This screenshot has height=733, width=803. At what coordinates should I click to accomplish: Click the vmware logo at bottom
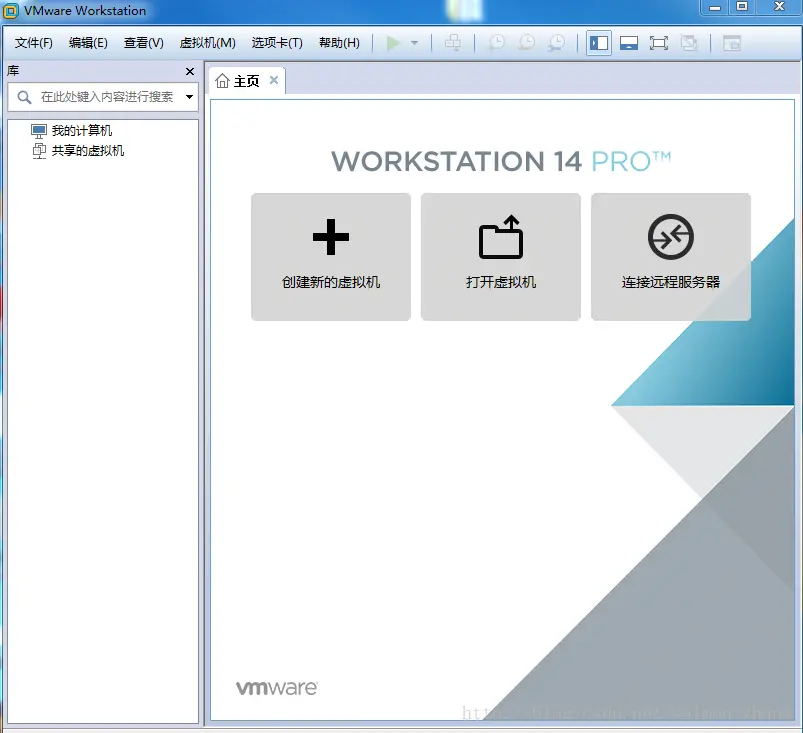(277, 688)
